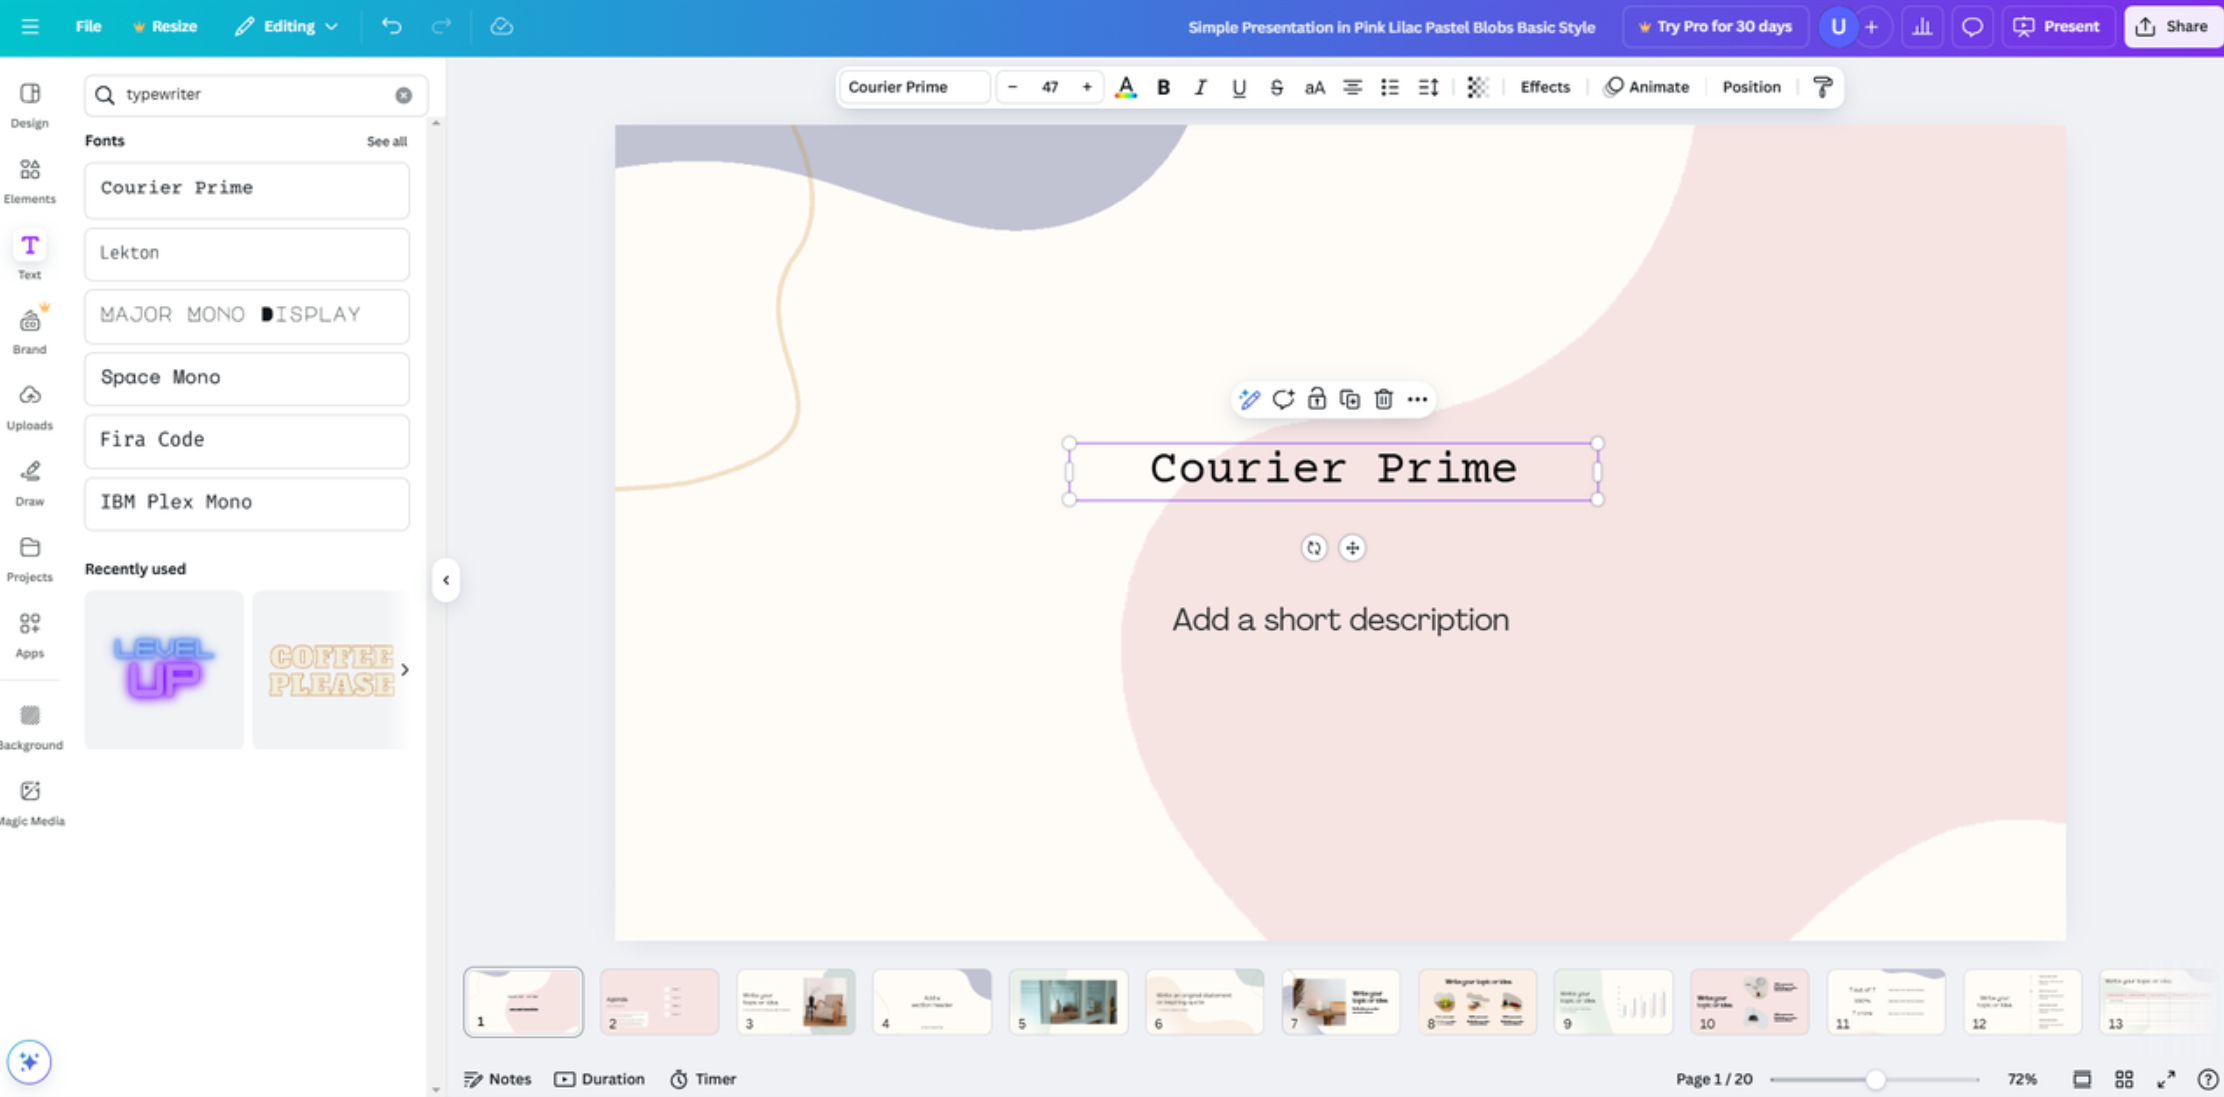Screen dimensions: 2224x1097
Task: Delete the selected text element
Action: (1383, 398)
